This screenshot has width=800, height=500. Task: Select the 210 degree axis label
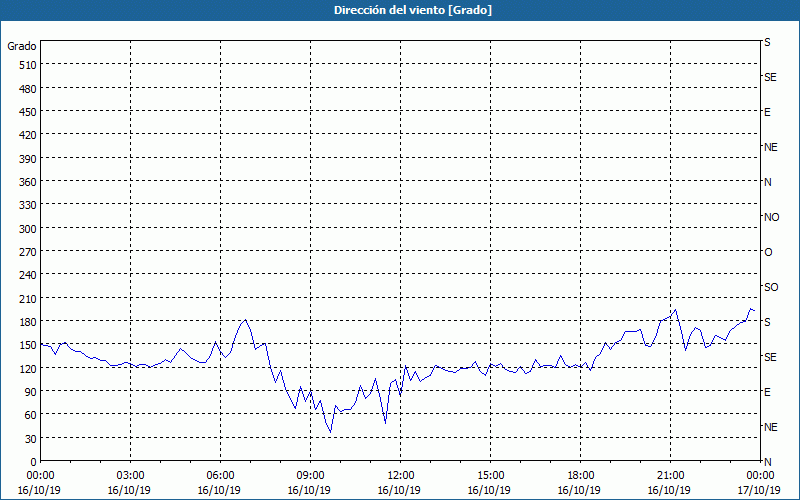click(28, 298)
